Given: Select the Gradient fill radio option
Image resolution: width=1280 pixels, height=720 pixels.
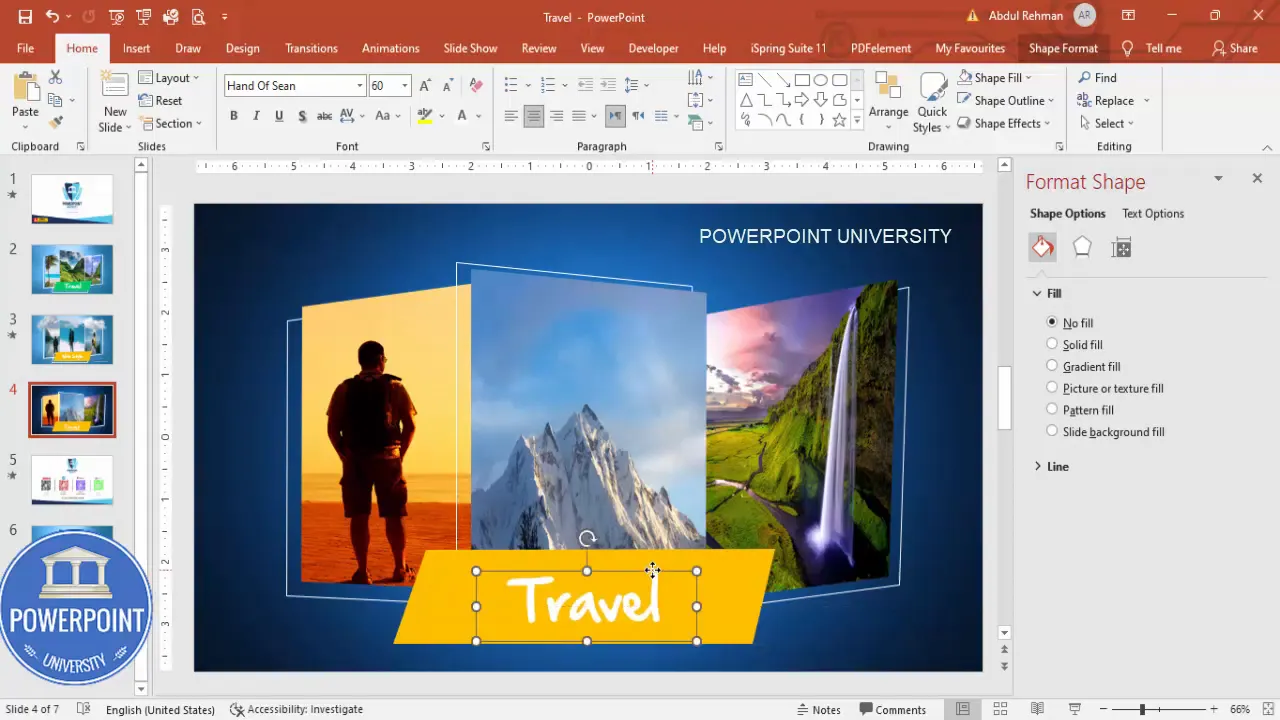Looking at the screenshot, I should point(1052,366).
